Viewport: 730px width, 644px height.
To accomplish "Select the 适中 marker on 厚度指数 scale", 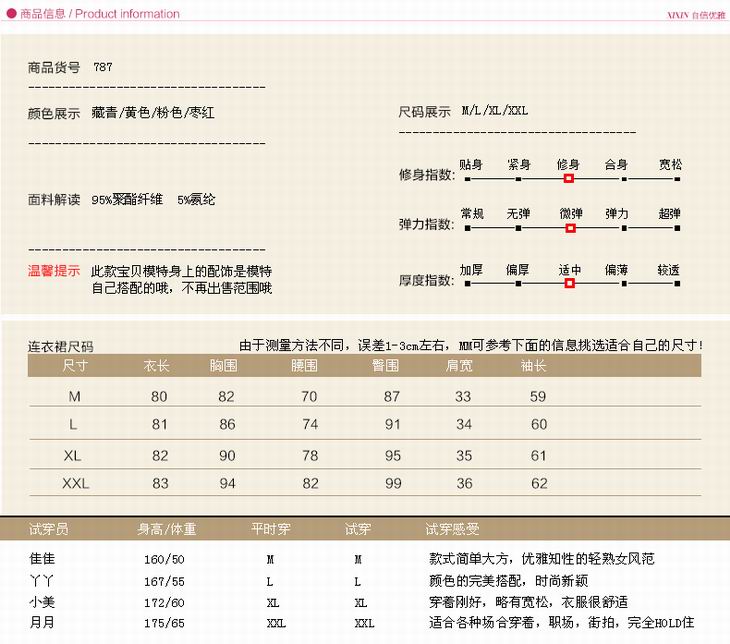I will point(569,283).
